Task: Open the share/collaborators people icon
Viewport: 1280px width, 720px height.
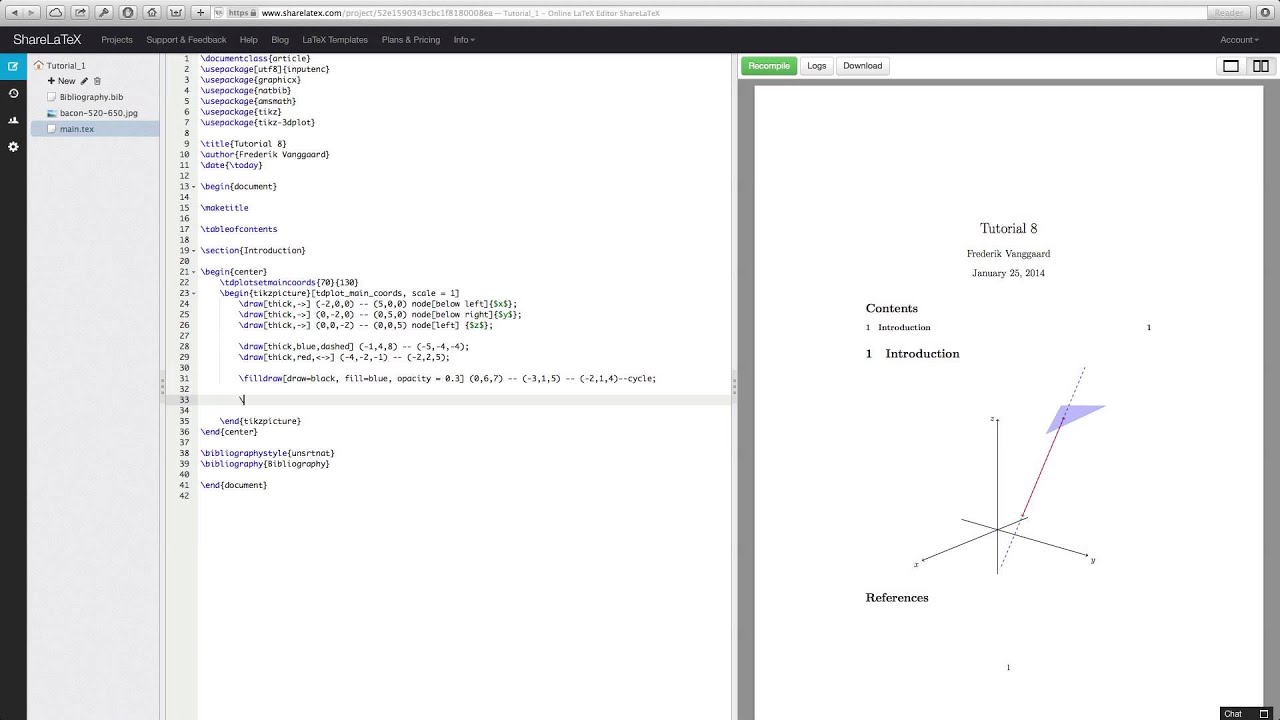Action: tap(13, 120)
